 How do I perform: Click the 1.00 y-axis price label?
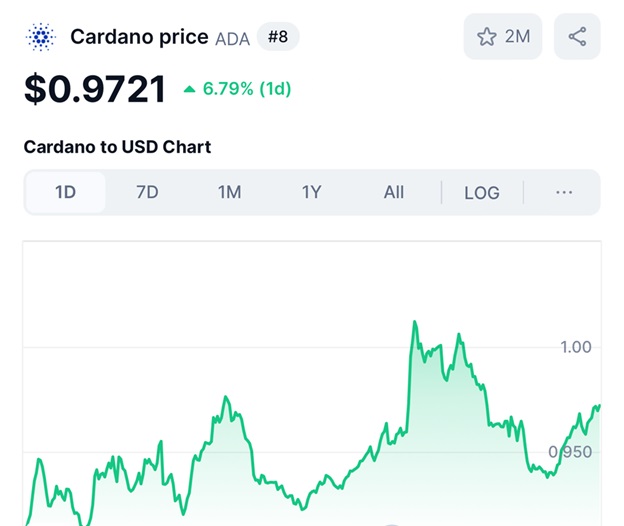(x=576, y=347)
